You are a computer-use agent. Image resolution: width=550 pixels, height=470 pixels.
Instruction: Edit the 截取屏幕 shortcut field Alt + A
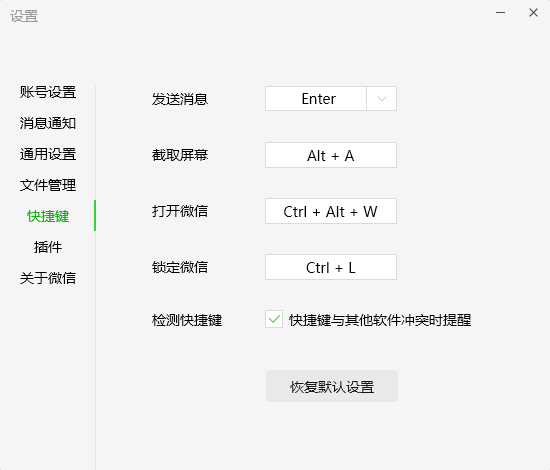[331, 155]
